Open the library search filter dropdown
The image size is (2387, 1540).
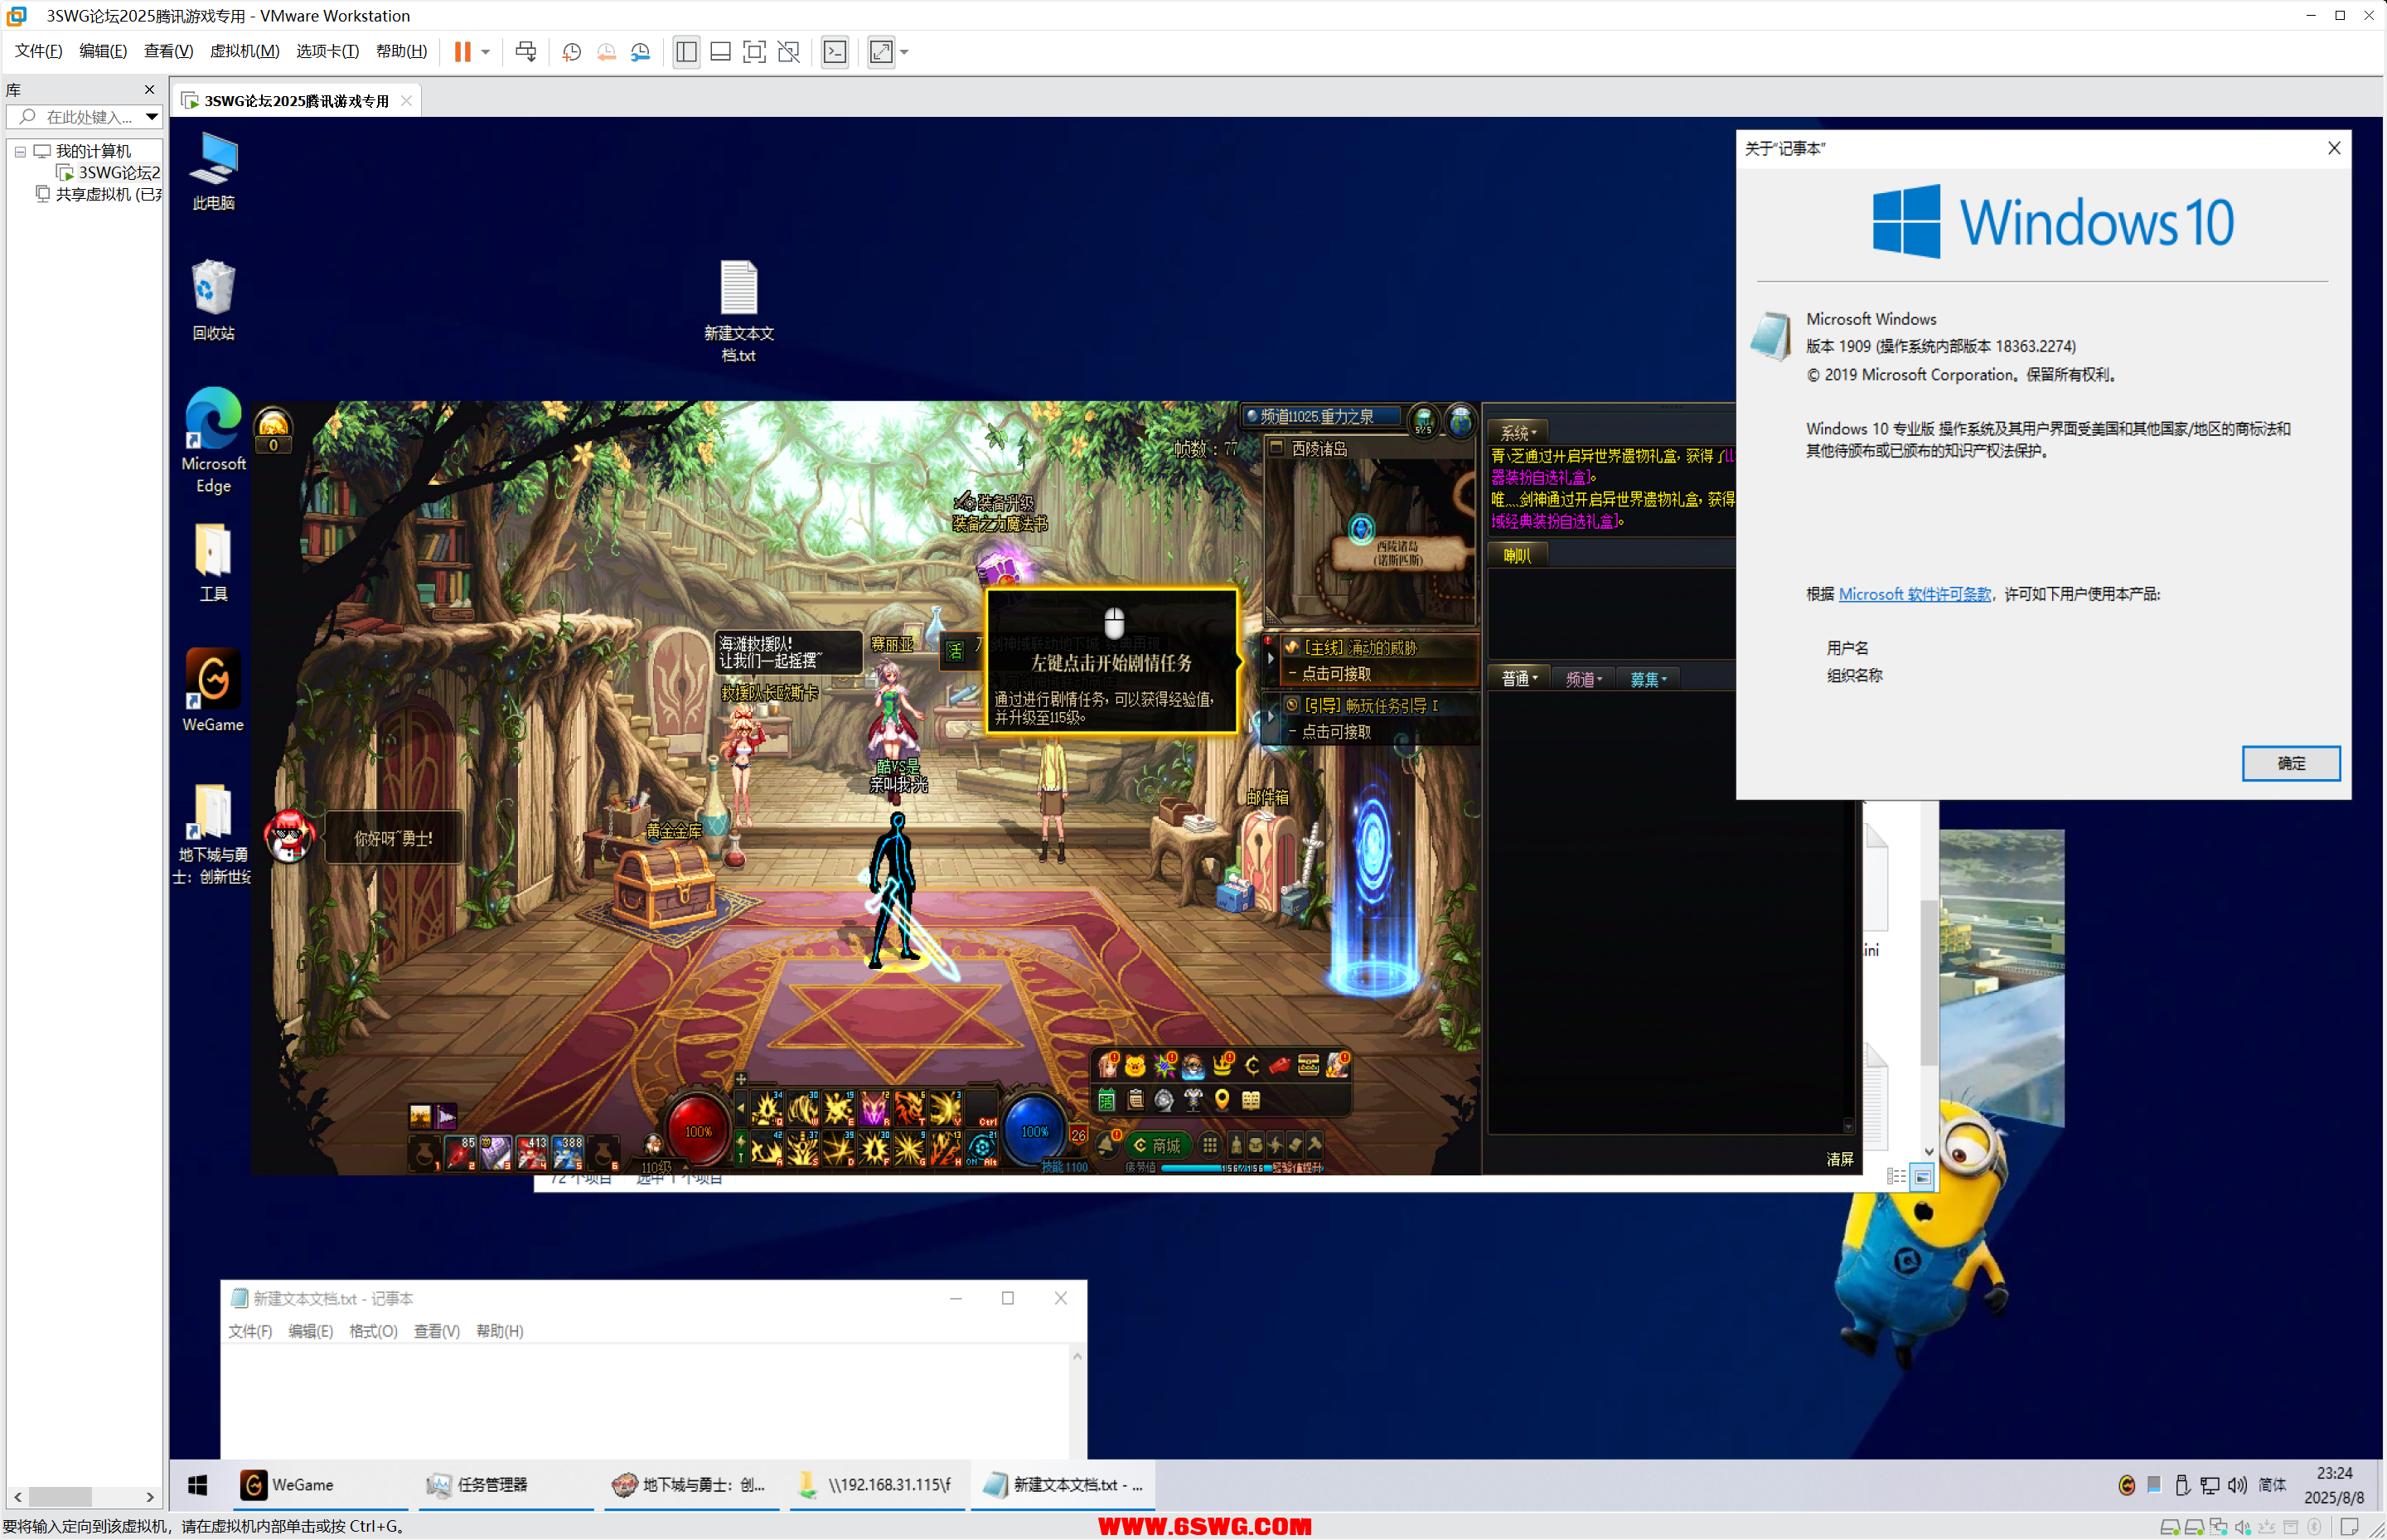click(x=152, y=117)
